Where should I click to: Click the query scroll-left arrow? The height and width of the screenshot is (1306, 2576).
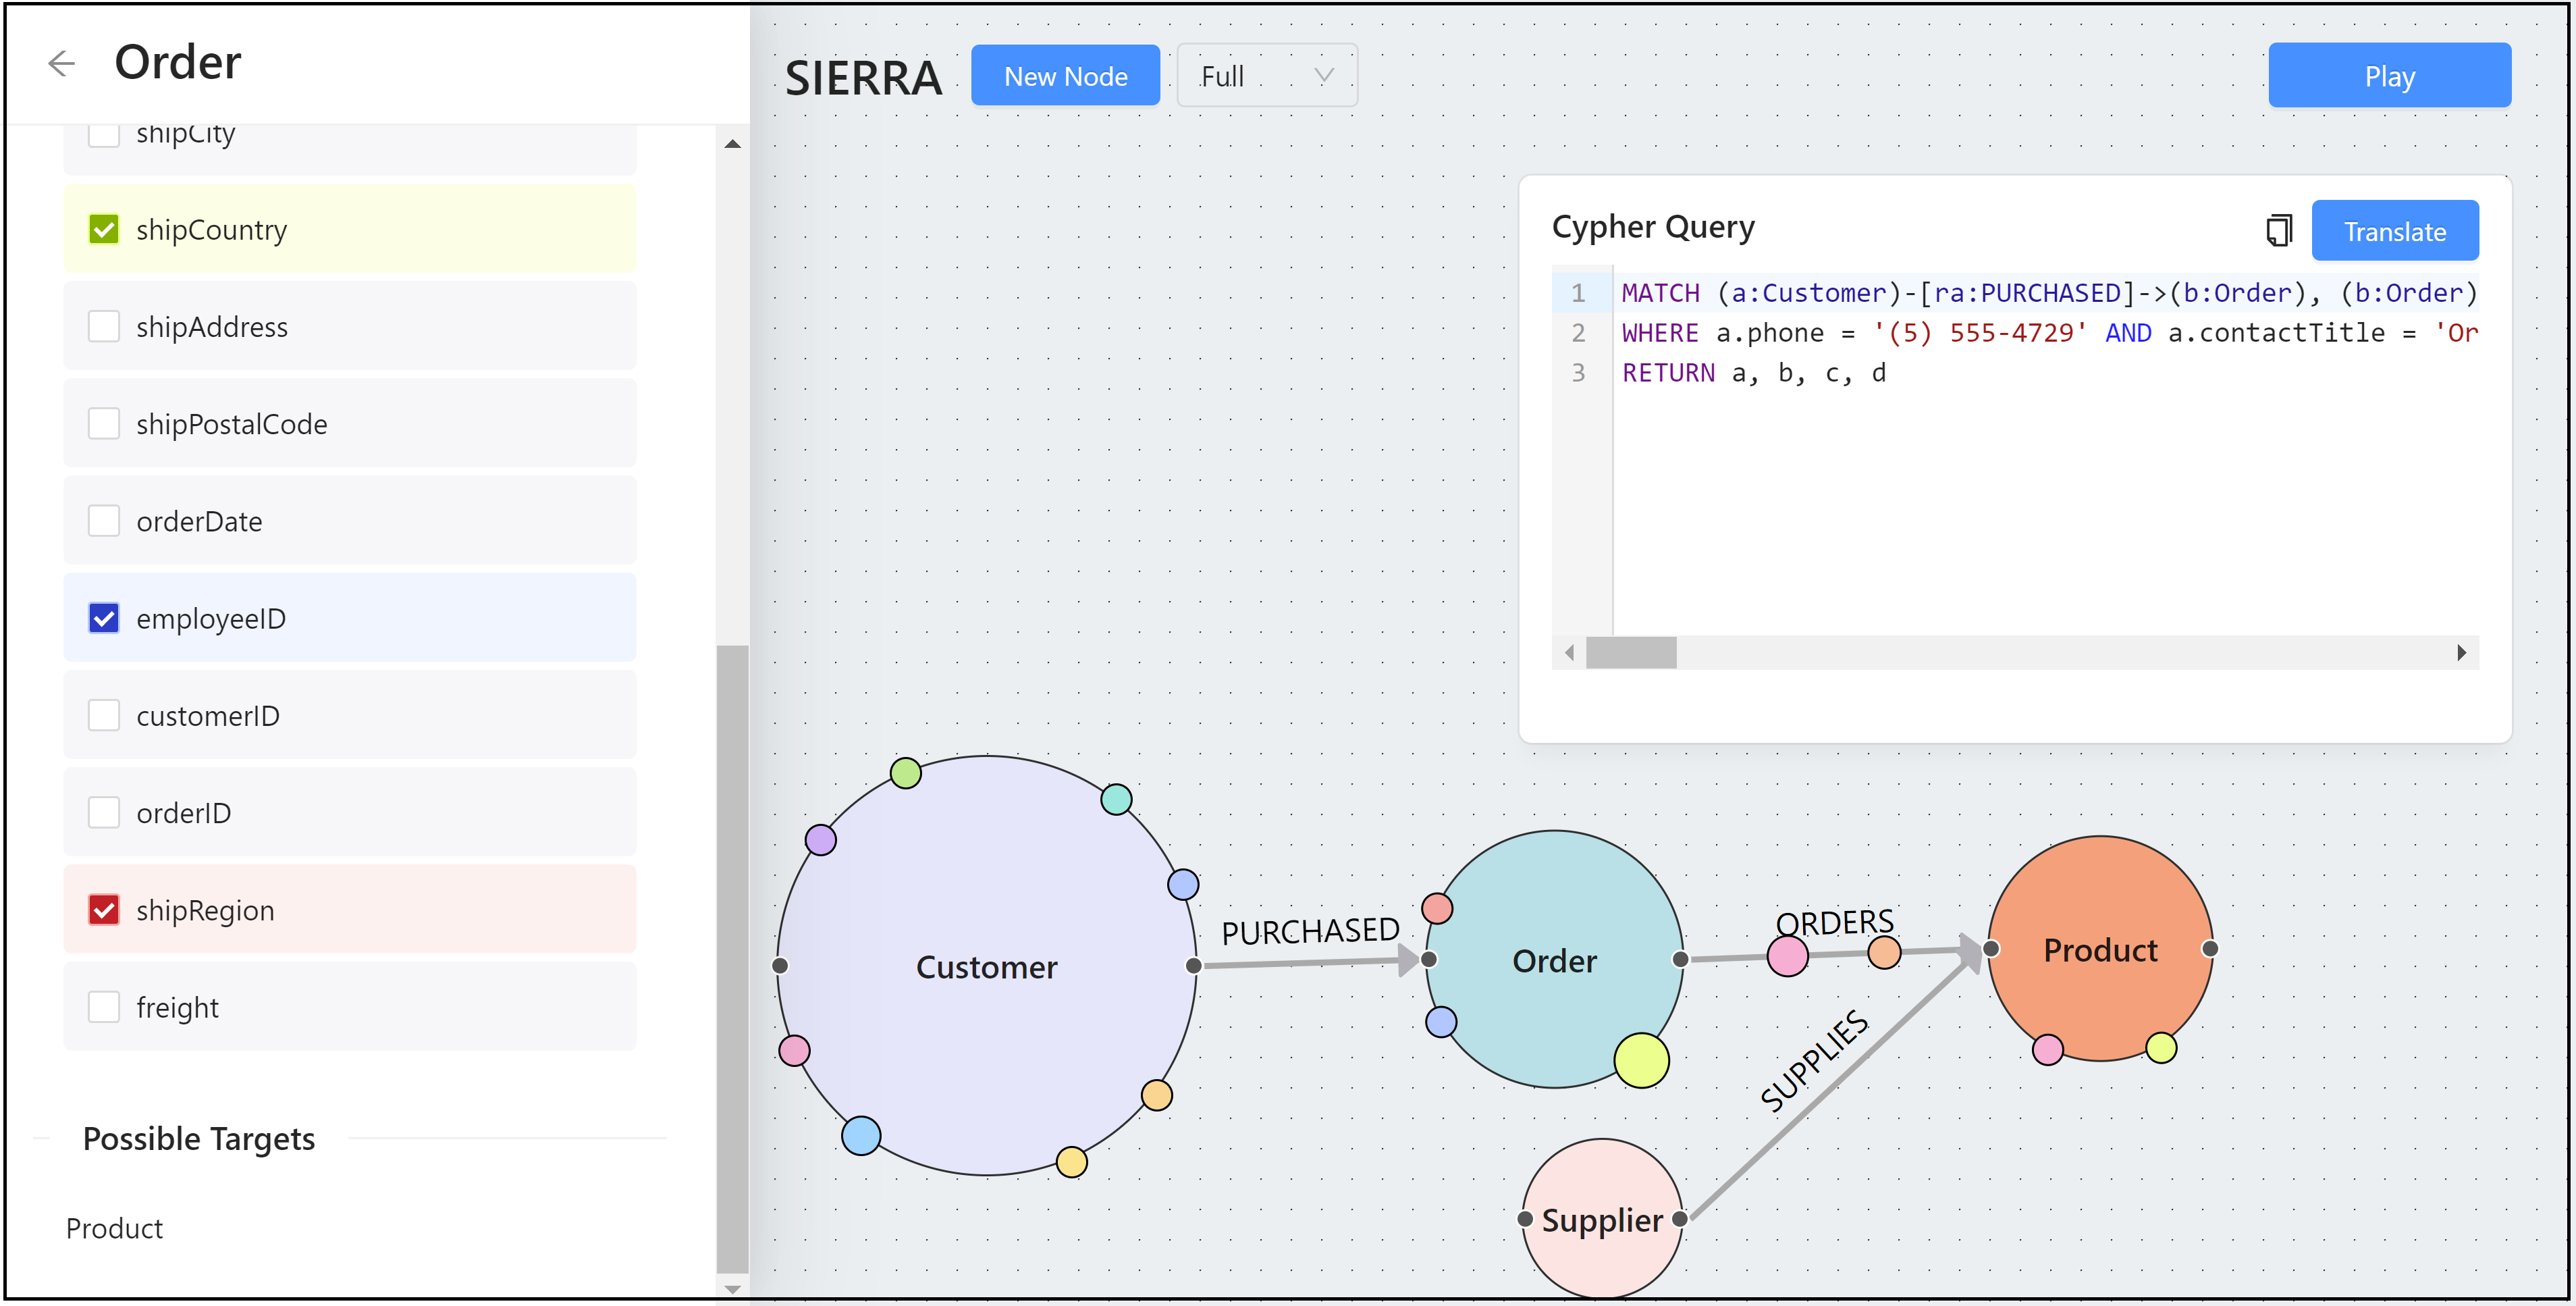(1569, 653)
